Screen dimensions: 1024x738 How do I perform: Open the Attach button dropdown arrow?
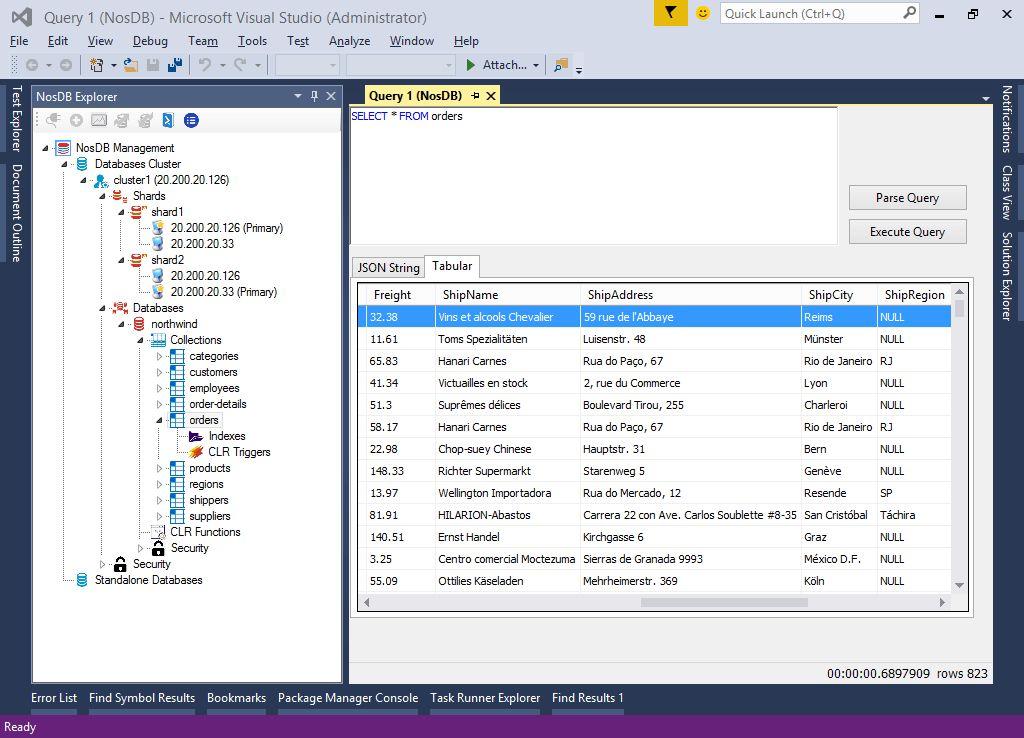click(536, 65)
